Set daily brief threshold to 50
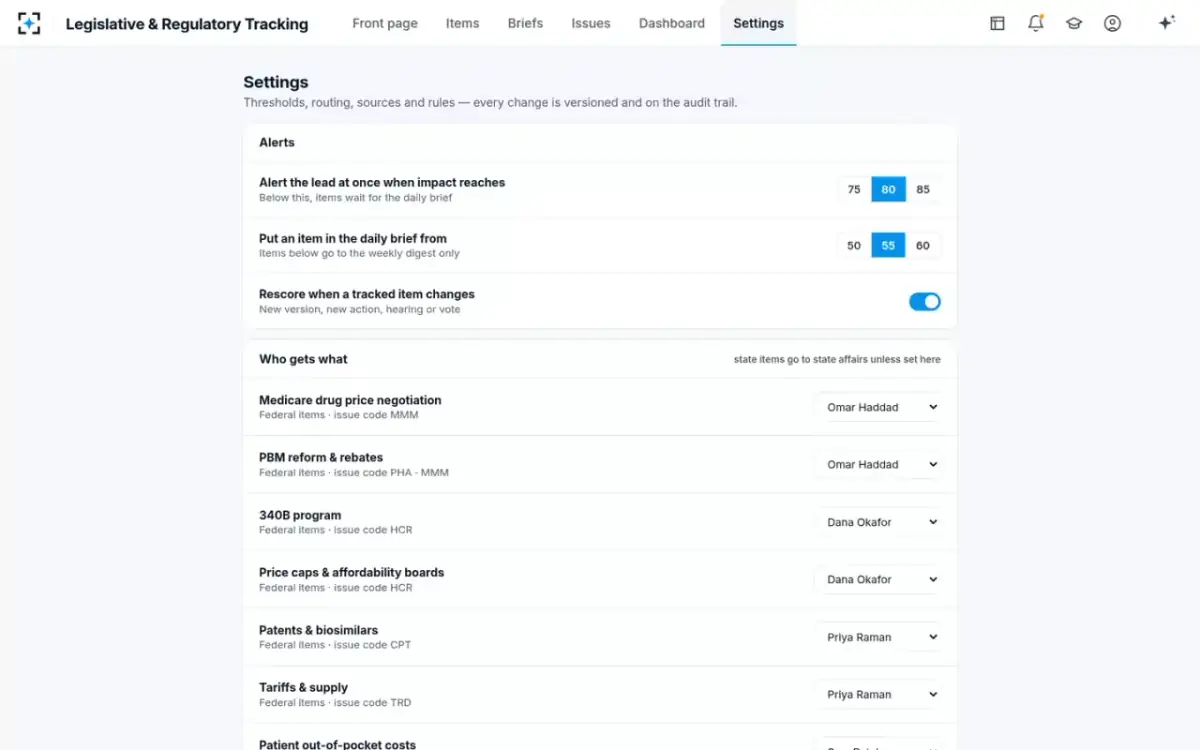Image resolution: width=1200 pixels, height=750 pixels. pos(854,245)
